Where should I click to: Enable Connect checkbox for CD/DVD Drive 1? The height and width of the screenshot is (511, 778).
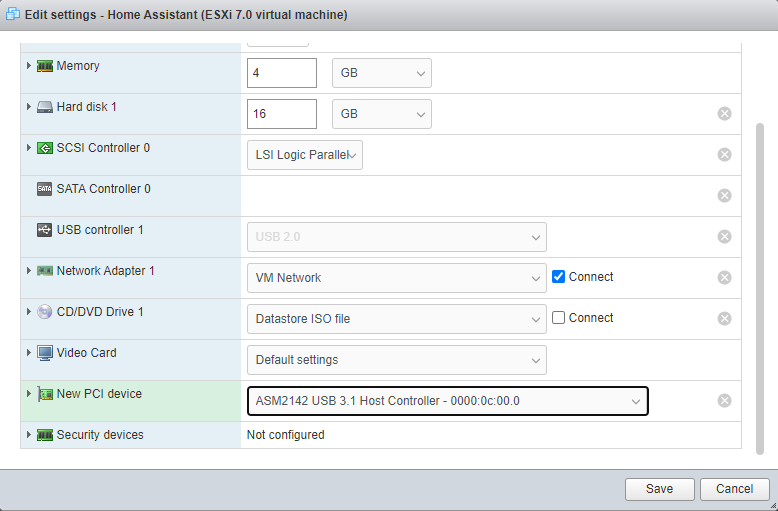click(x=558, y=318)
